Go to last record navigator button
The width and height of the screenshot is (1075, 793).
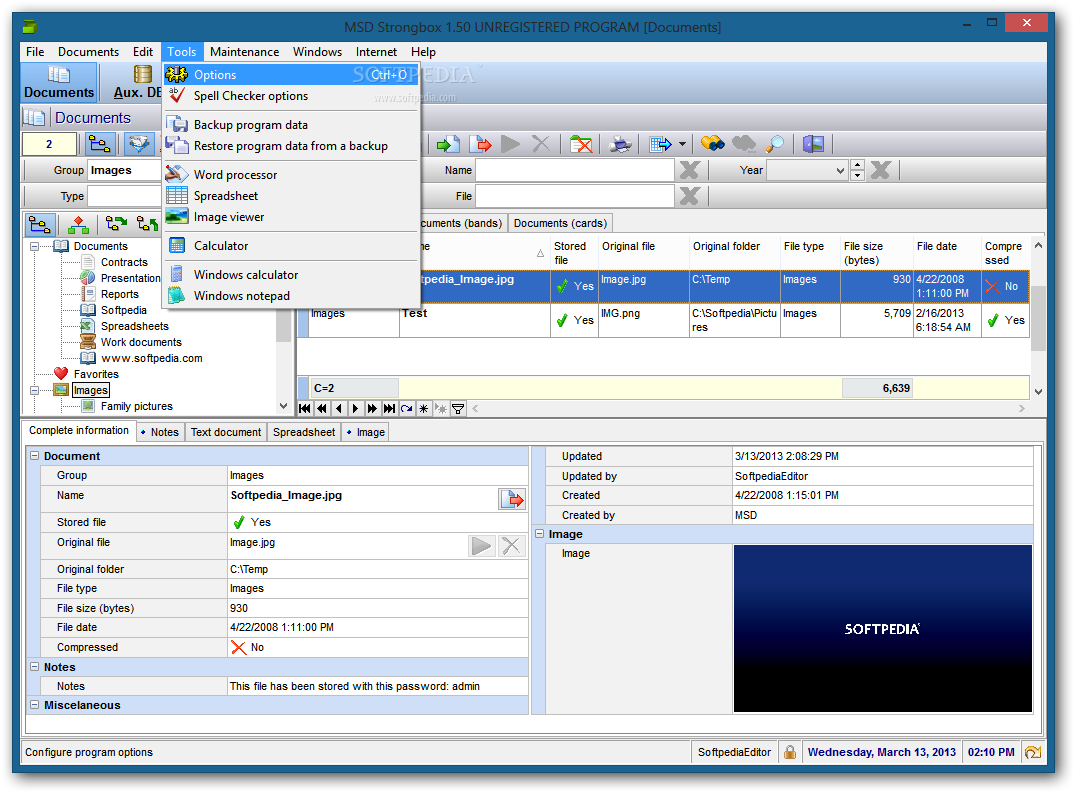pos(389,408)
